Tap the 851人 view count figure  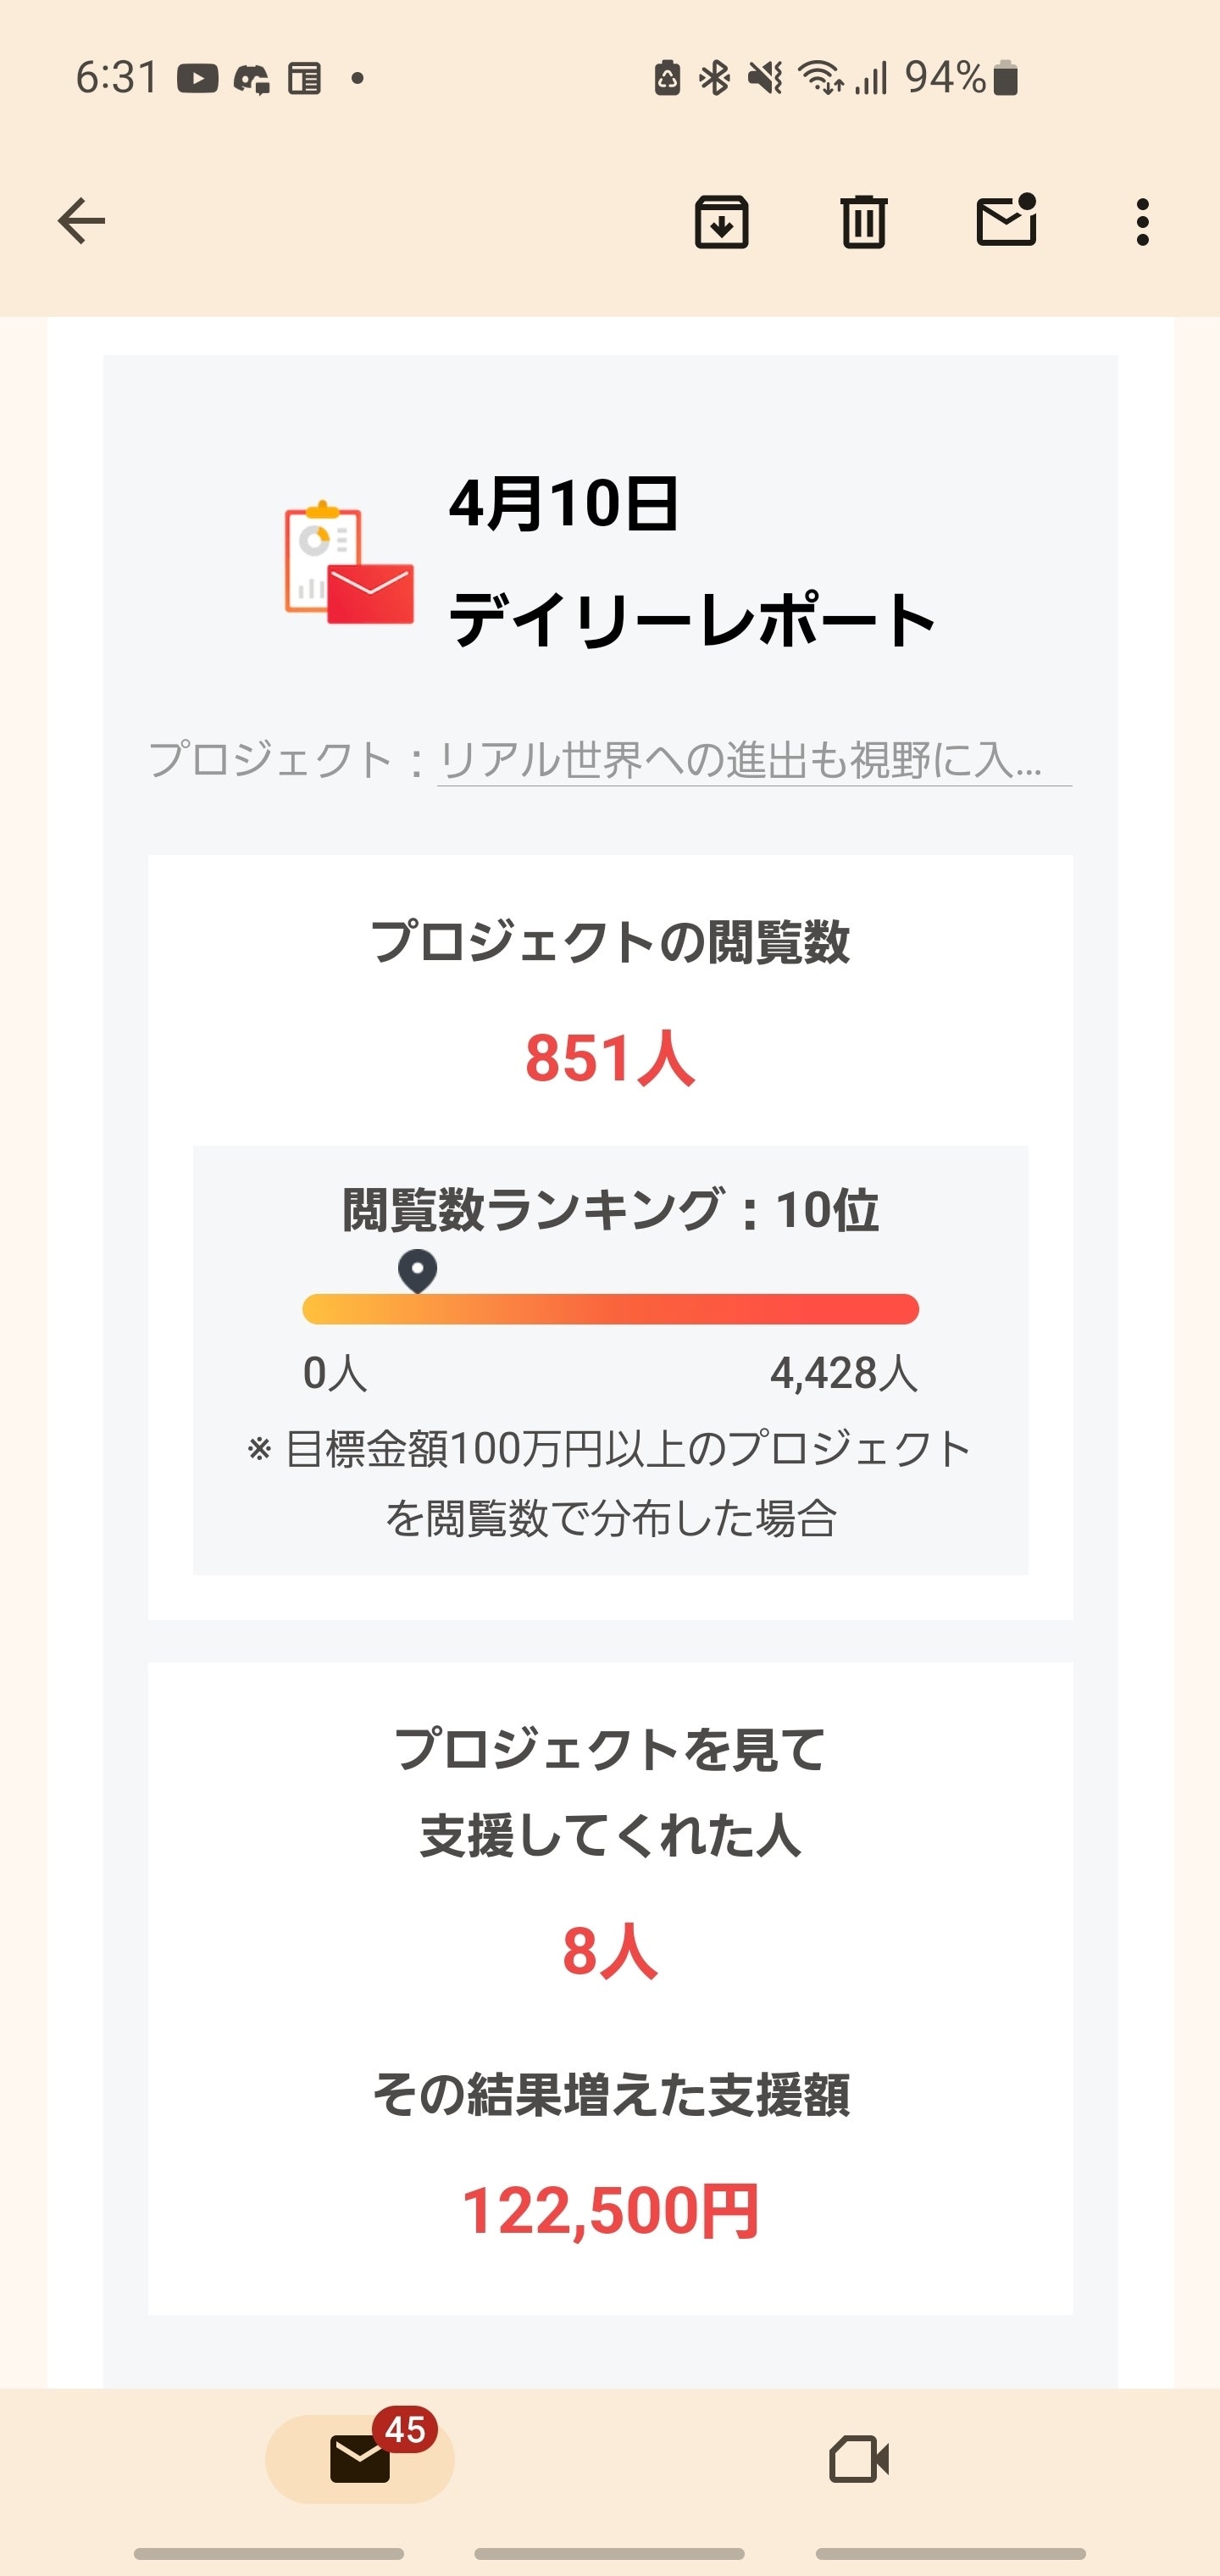[609, 1058]
